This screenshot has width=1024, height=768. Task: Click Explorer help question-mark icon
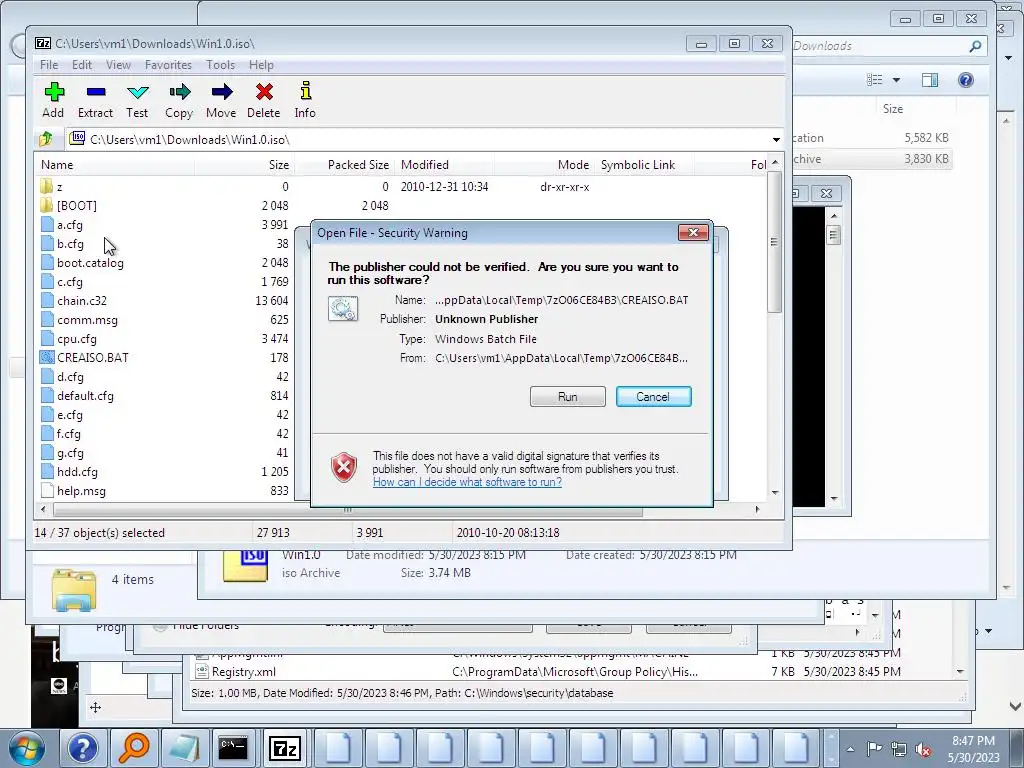[966, 80]
